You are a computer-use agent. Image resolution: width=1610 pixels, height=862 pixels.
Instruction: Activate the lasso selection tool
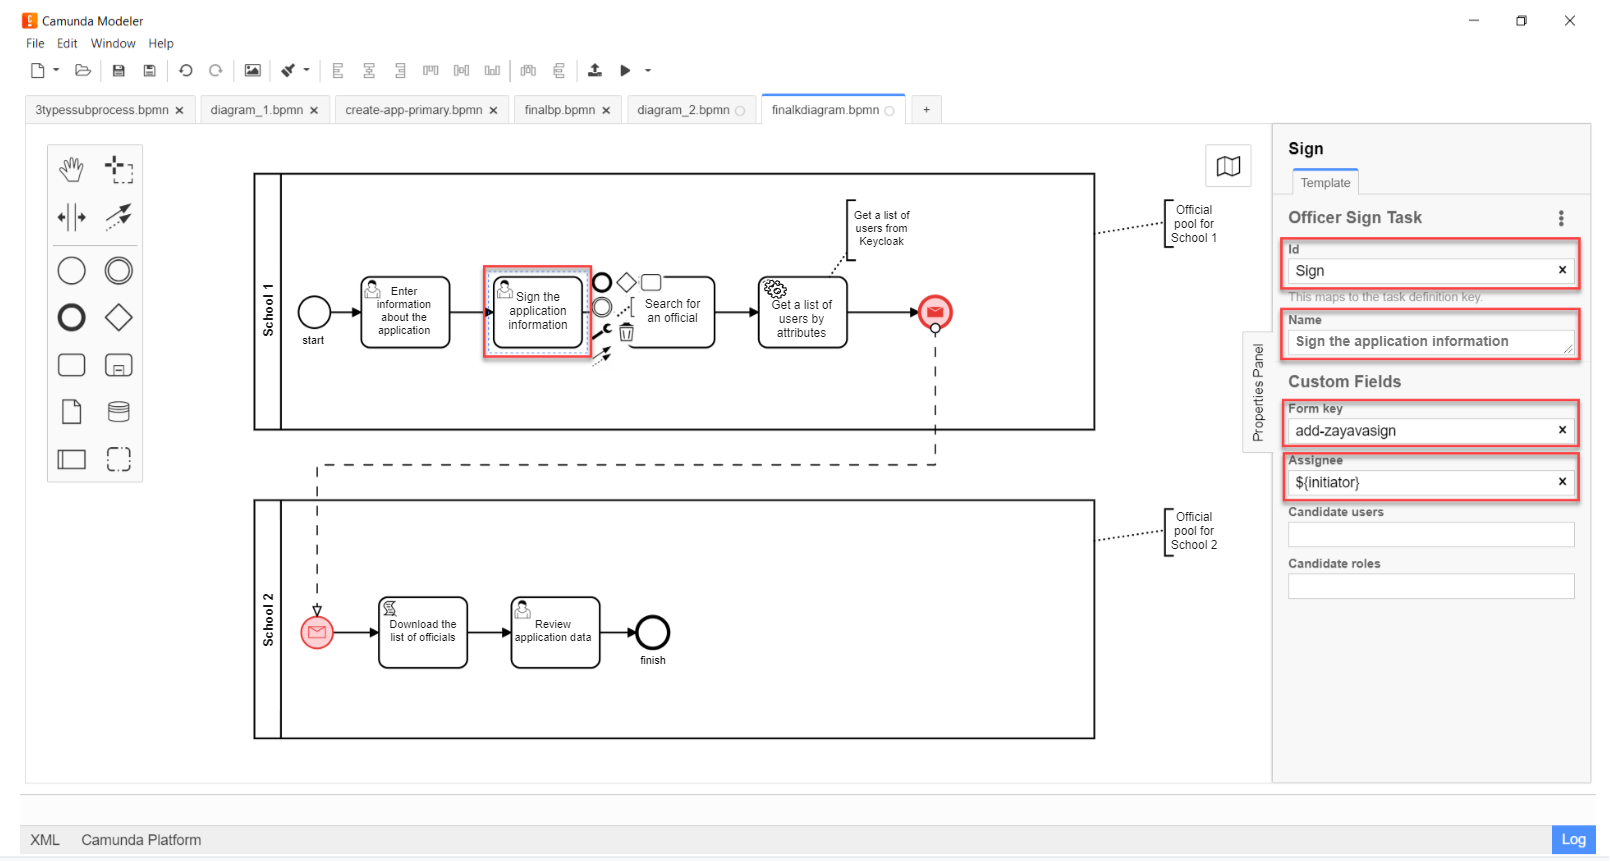119,169
